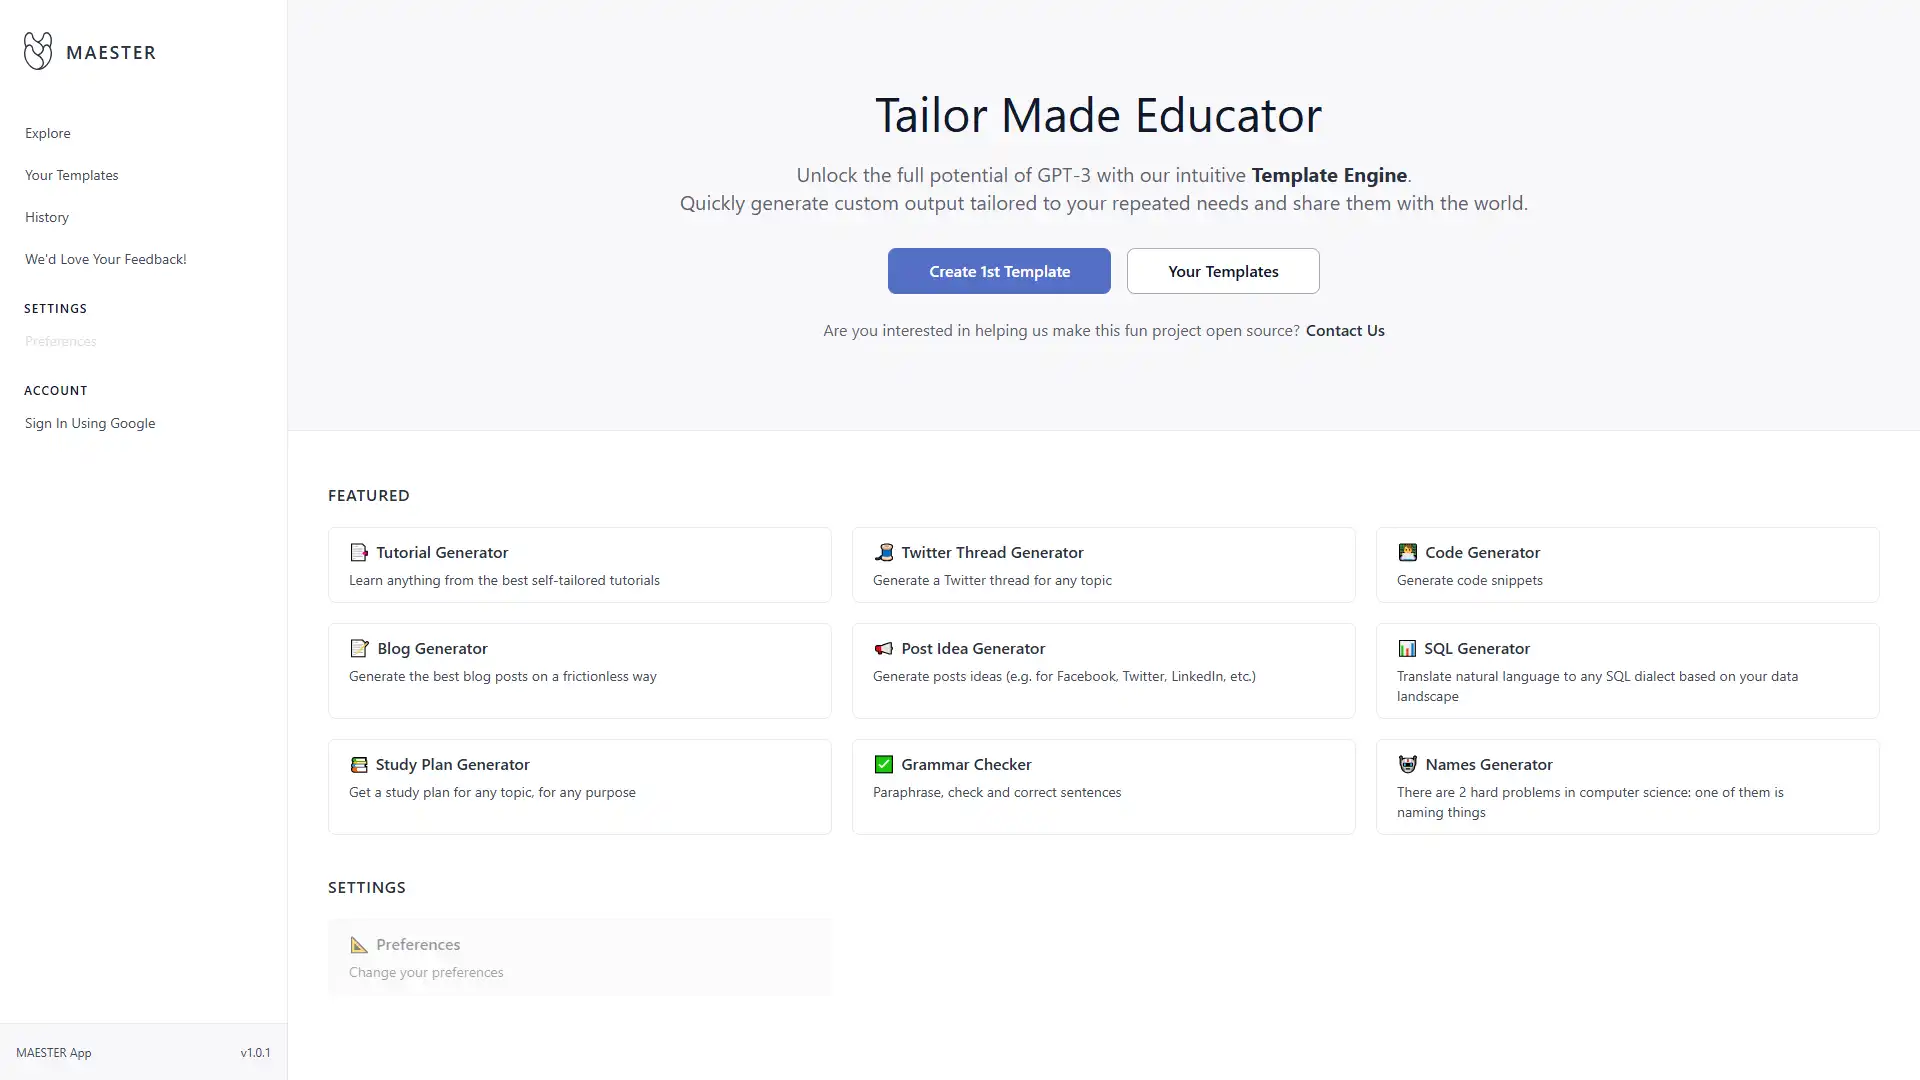Scroll down to Settings section
The height and width of the screenshot is (1080, 1920).
click(367, 886)
